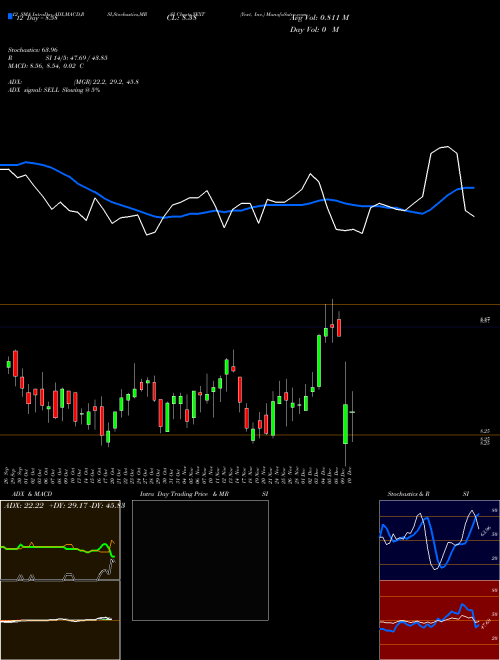Click the ADX (MGR) 22.2, 29.2, 45.8 values
The width and height of the screenshot is (500, 660).
[106, 82]
